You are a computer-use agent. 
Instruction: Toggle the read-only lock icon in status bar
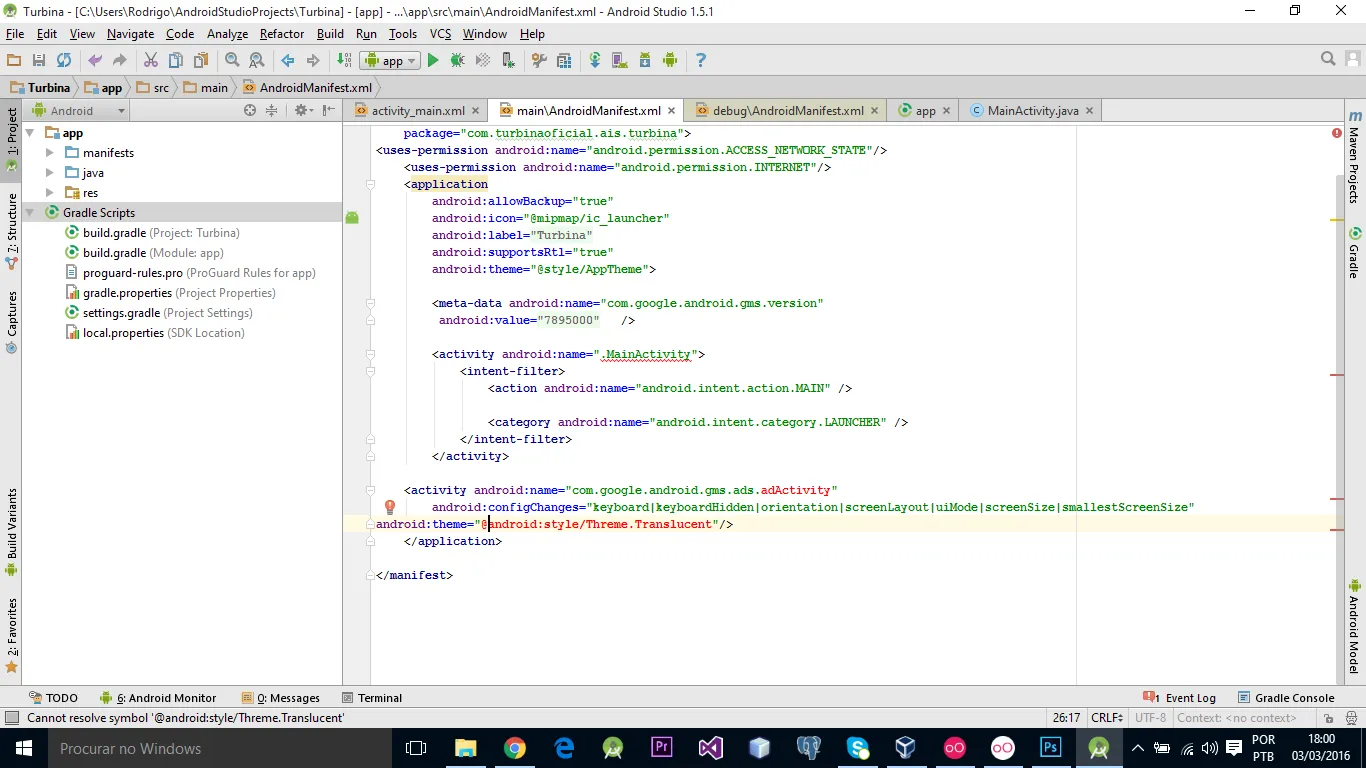(x=1329, y=718)
